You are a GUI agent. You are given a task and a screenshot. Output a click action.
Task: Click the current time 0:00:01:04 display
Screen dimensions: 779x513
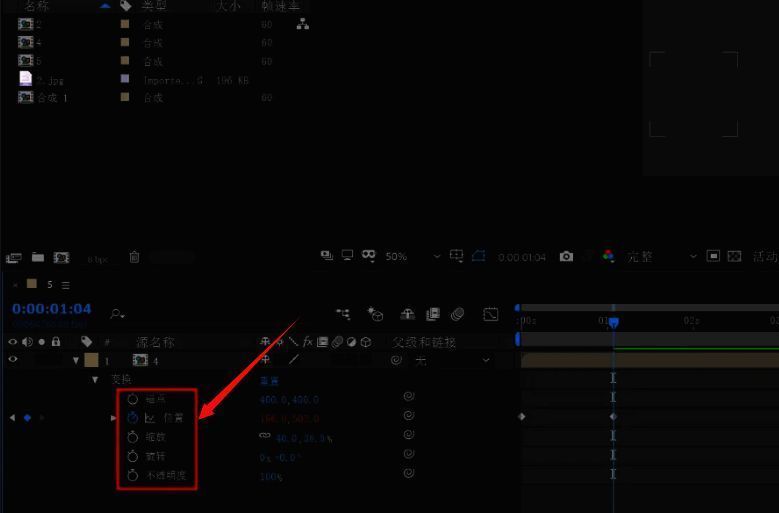pos(52,309)
